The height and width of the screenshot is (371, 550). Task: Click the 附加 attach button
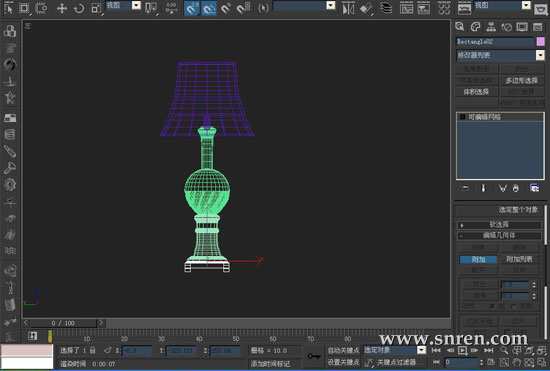pyautogui.click(x=478, y=259)
